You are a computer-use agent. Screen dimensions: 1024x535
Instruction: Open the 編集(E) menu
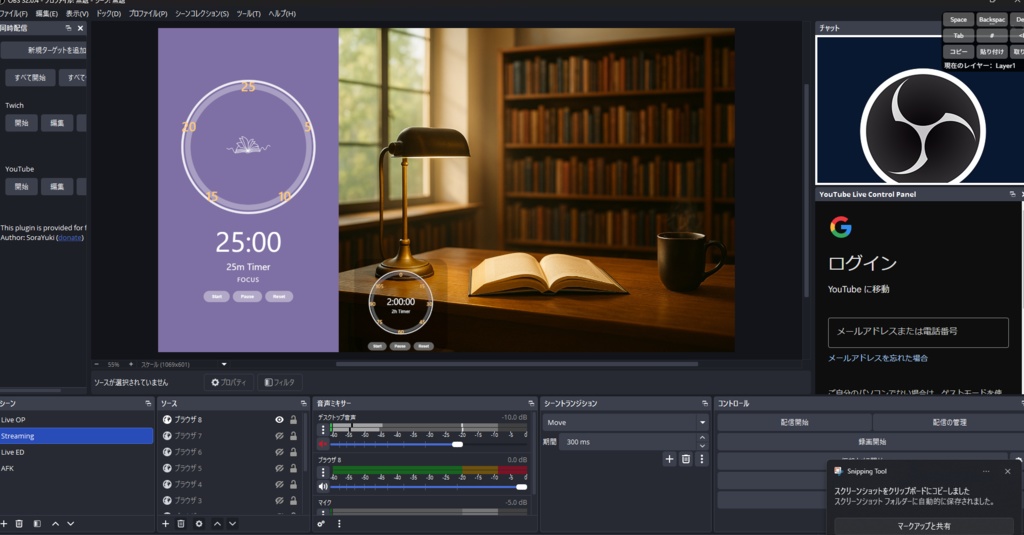coord(46,14)
